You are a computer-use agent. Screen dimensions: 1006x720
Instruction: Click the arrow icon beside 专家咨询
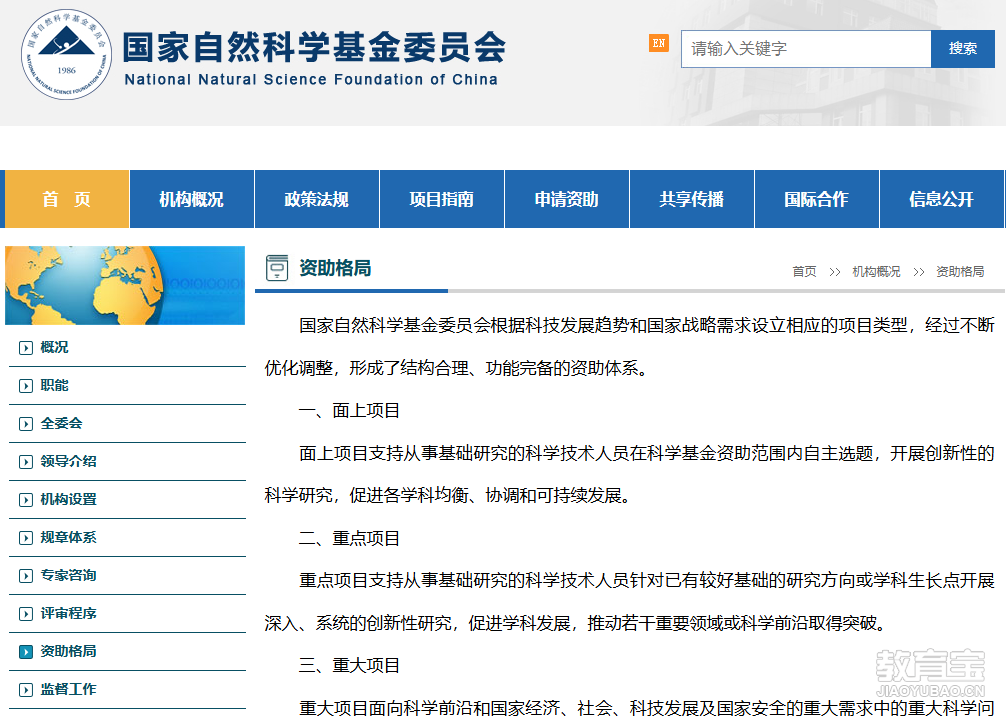(x=26, y=576)
